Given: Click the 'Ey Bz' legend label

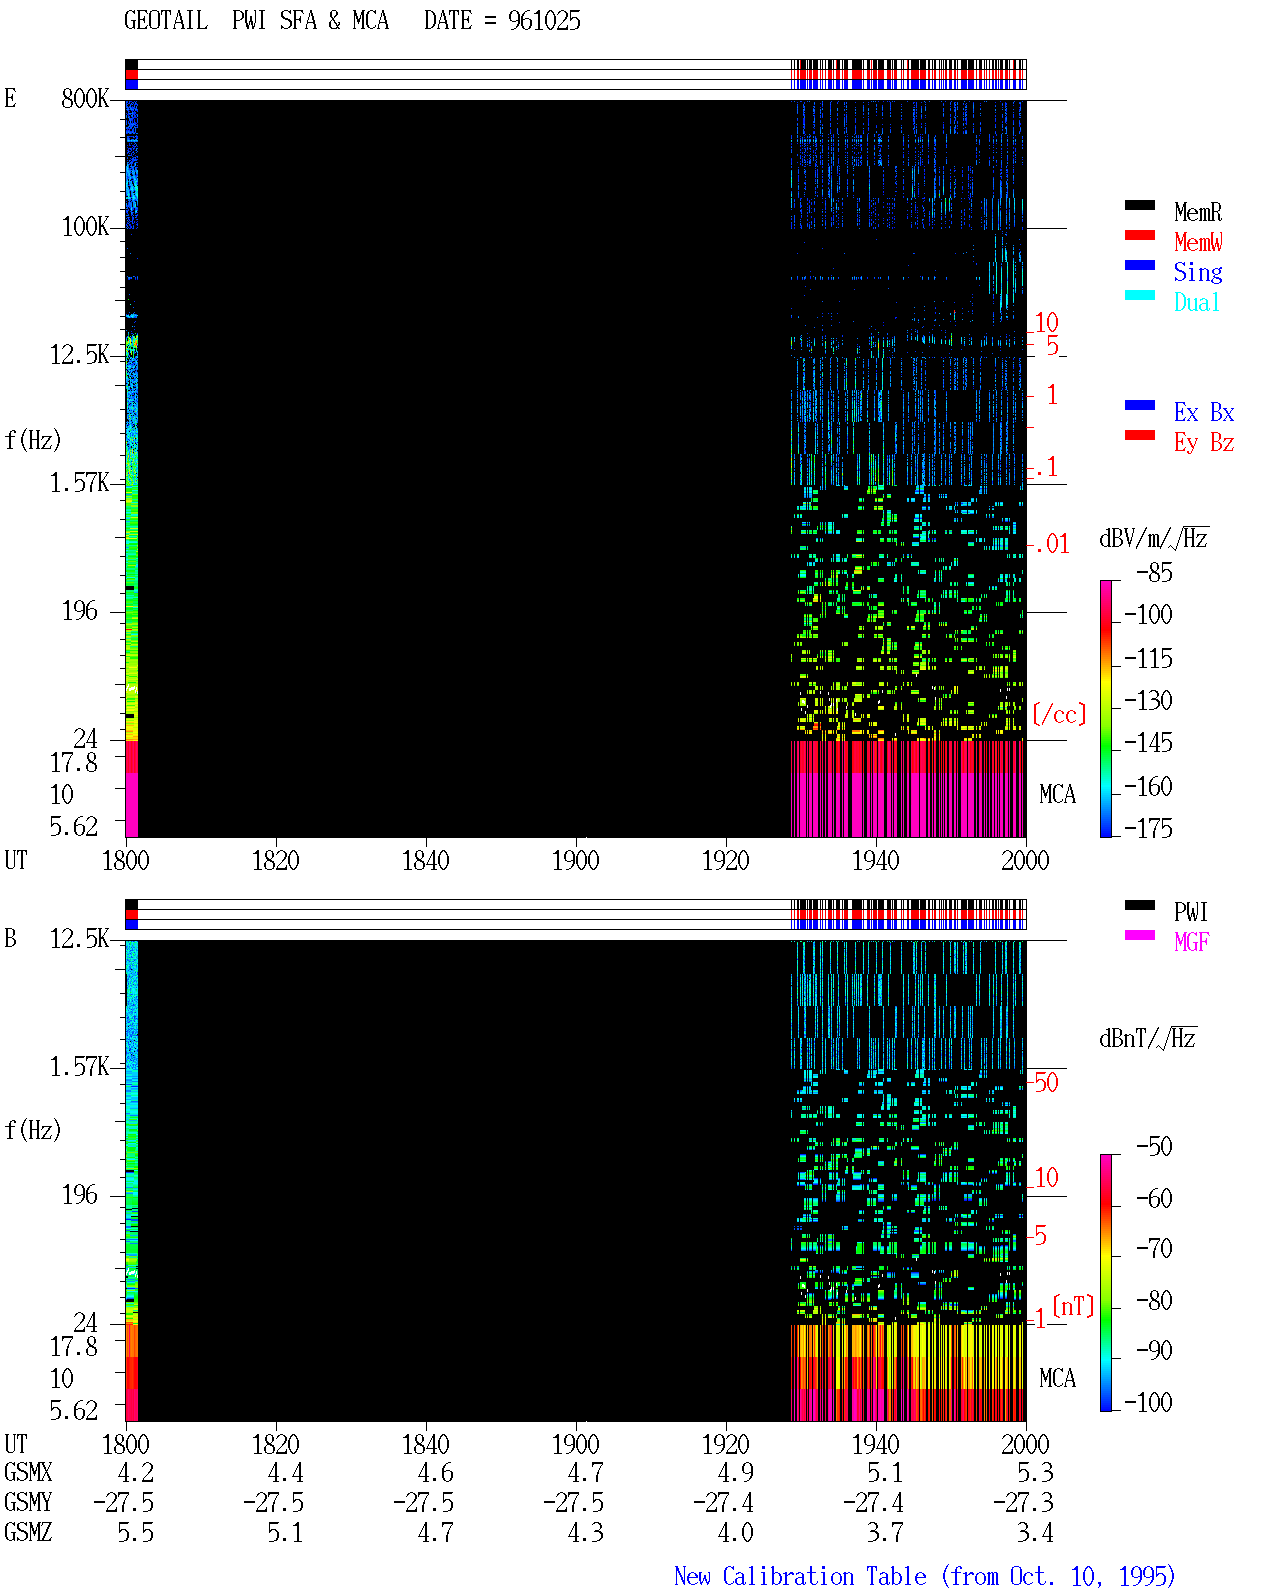Looking at the screenshot, I should coord(1204,442).
